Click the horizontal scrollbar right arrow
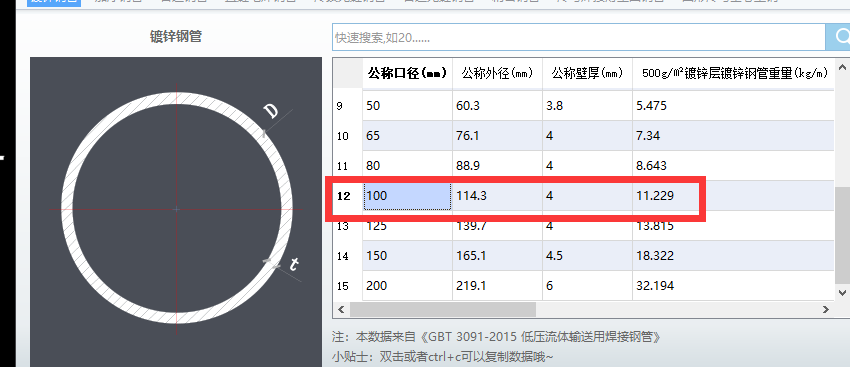Viewport: 850px width, 367px height. pos(826,310)
